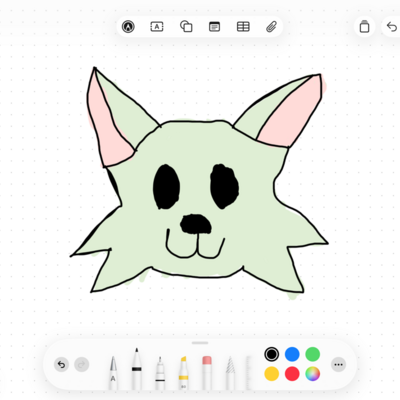
Task: Open the shapes library
Action: click(186, 26)
